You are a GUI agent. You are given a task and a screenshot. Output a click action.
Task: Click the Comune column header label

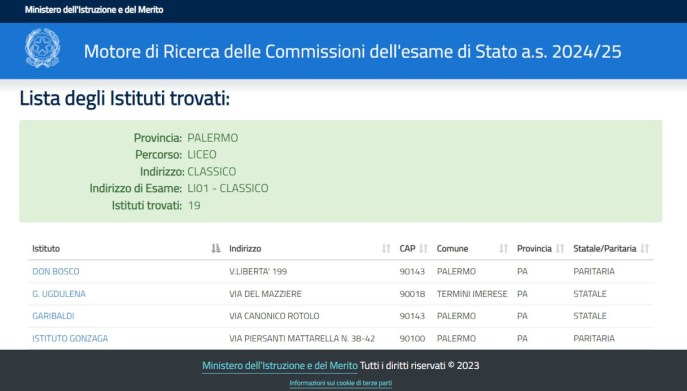pos(452,249)
